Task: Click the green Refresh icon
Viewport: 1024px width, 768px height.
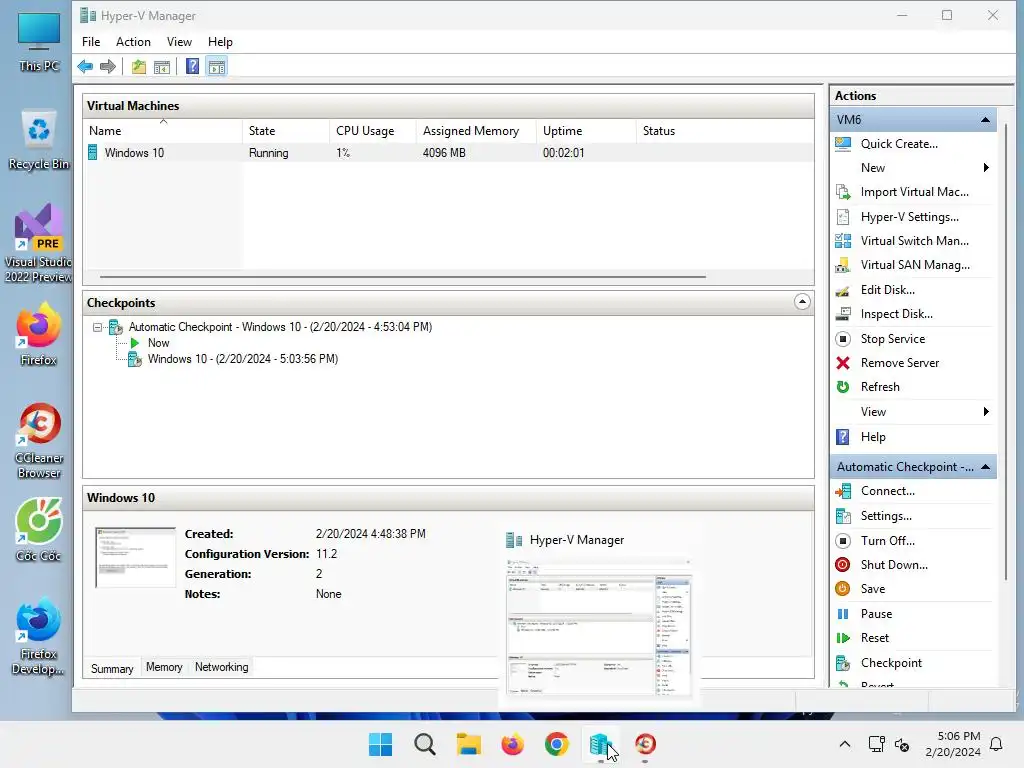Action: point(843,387)
